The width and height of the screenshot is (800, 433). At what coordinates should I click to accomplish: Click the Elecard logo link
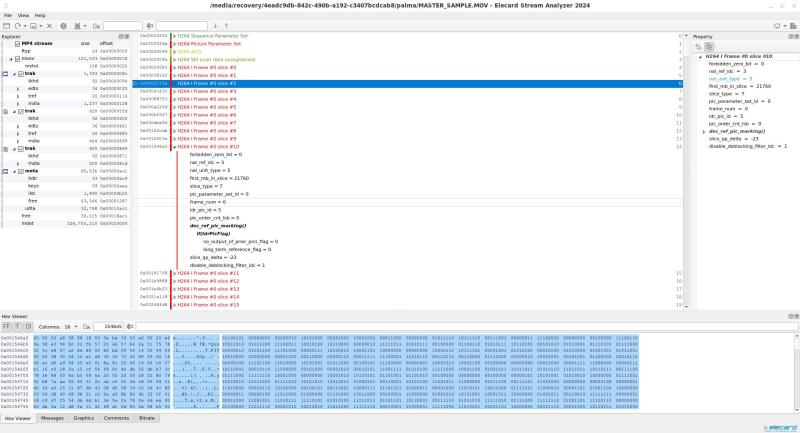(782, 427)
